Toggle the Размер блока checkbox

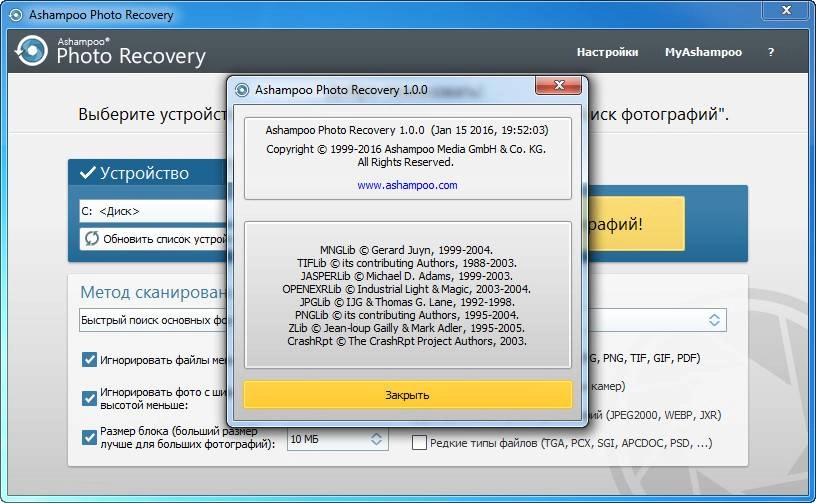89,437
